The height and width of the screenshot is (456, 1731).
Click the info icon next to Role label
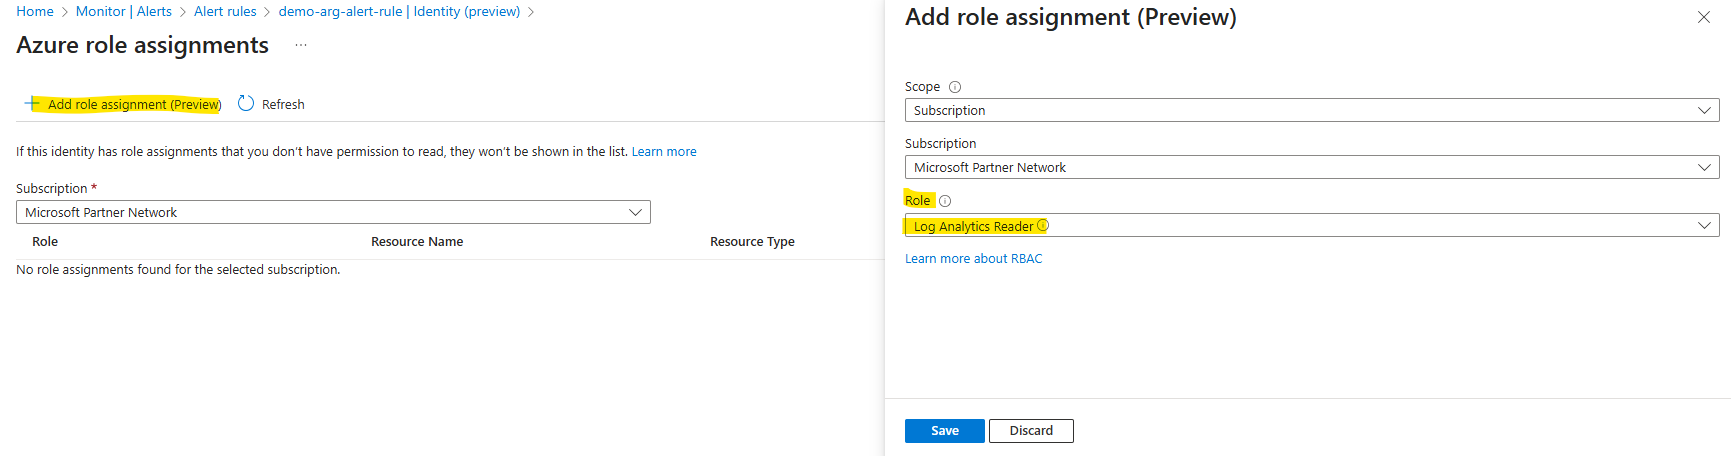tap(945, 201)
